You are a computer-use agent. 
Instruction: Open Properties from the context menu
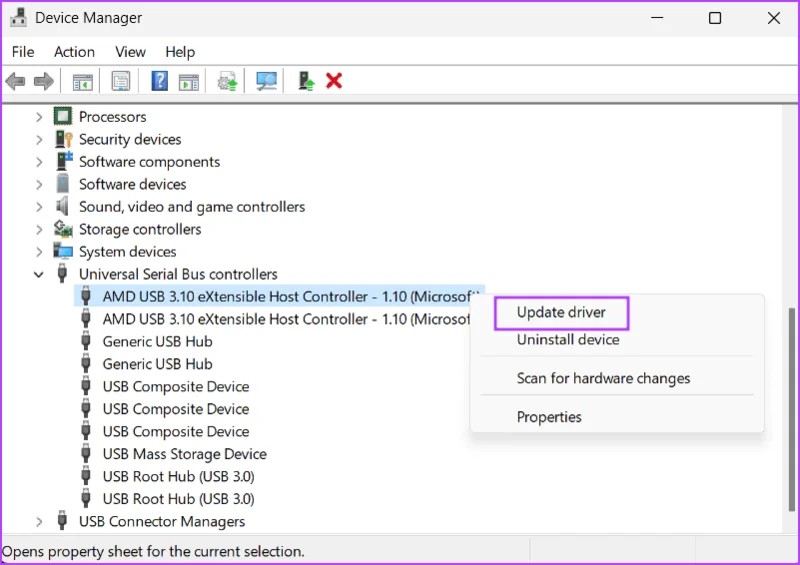[x=549, y=417]
